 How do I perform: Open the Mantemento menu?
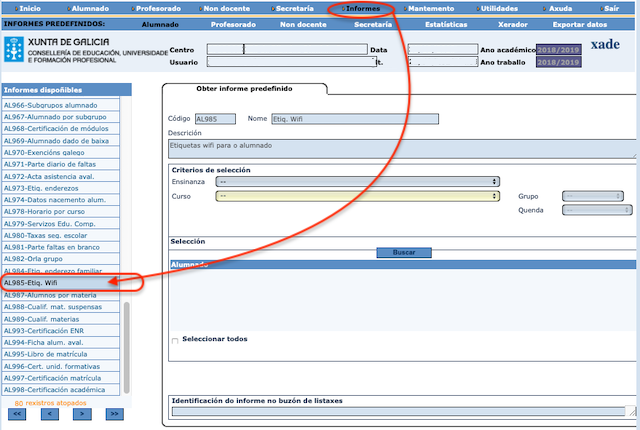(431, 8)
